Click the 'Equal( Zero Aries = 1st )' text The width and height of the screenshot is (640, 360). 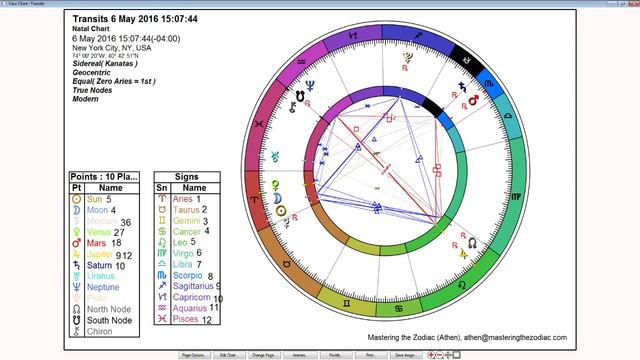[x=114, y=81]
